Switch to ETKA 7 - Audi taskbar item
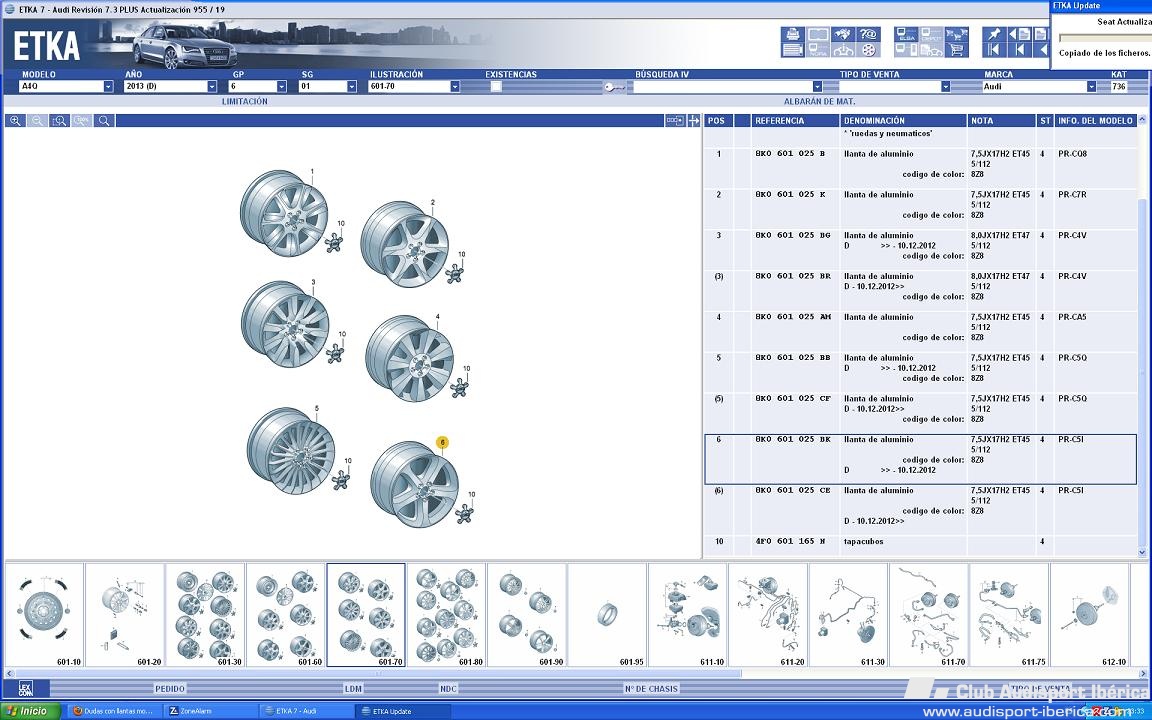Viewport: 1152px width, 720px height. point(306,711)
